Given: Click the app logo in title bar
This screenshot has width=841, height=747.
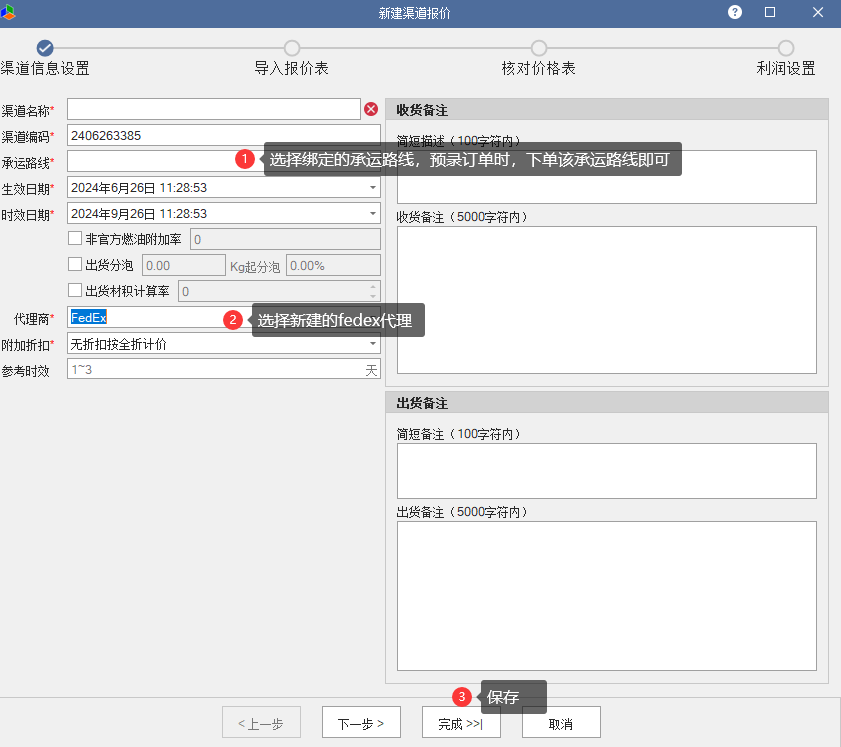Looking at the screenshot, I should [x=8, y=12].
